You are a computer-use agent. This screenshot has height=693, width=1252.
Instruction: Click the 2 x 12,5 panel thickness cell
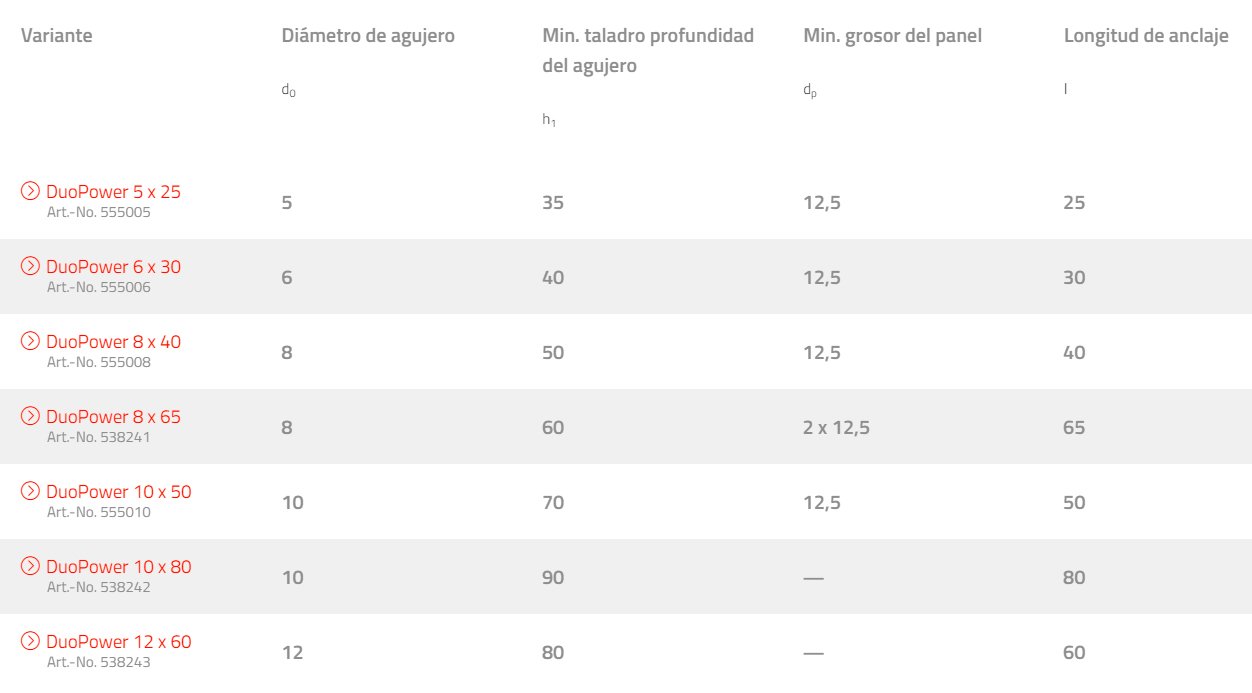click(836, 428)
